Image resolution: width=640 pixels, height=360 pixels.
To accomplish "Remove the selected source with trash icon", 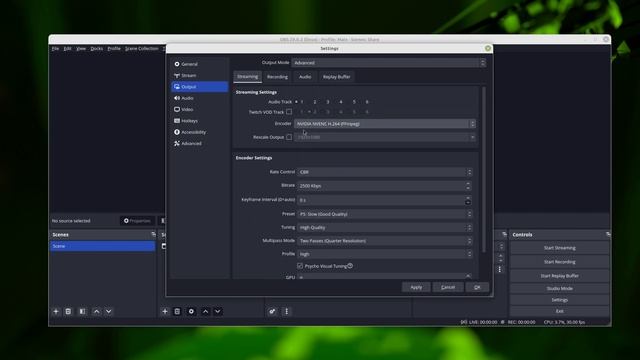I will (x=177, y=311).
